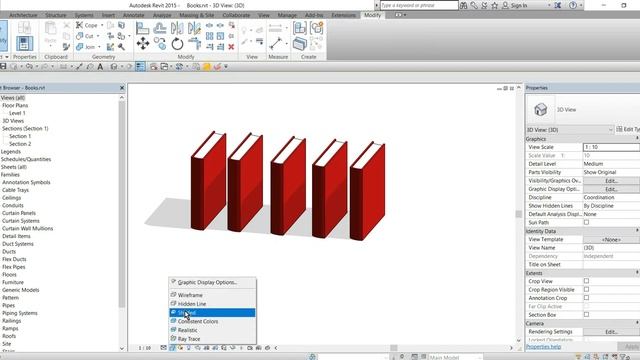Close the Project Browser panel

point(122,88)
